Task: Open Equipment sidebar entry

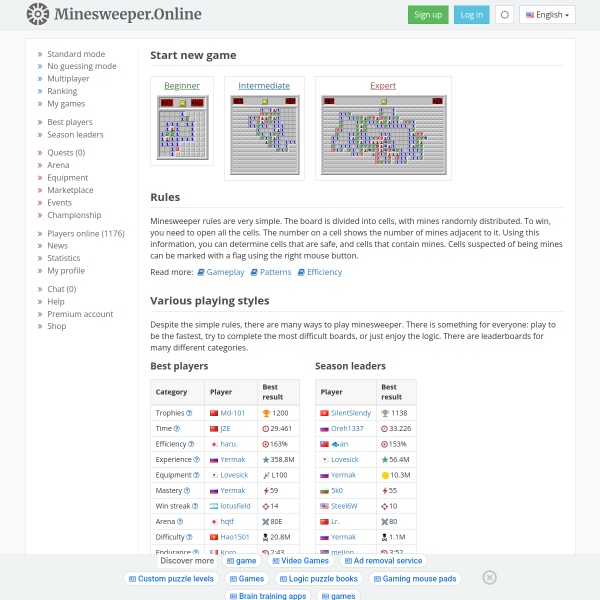Action: click(x=67, y=178)
